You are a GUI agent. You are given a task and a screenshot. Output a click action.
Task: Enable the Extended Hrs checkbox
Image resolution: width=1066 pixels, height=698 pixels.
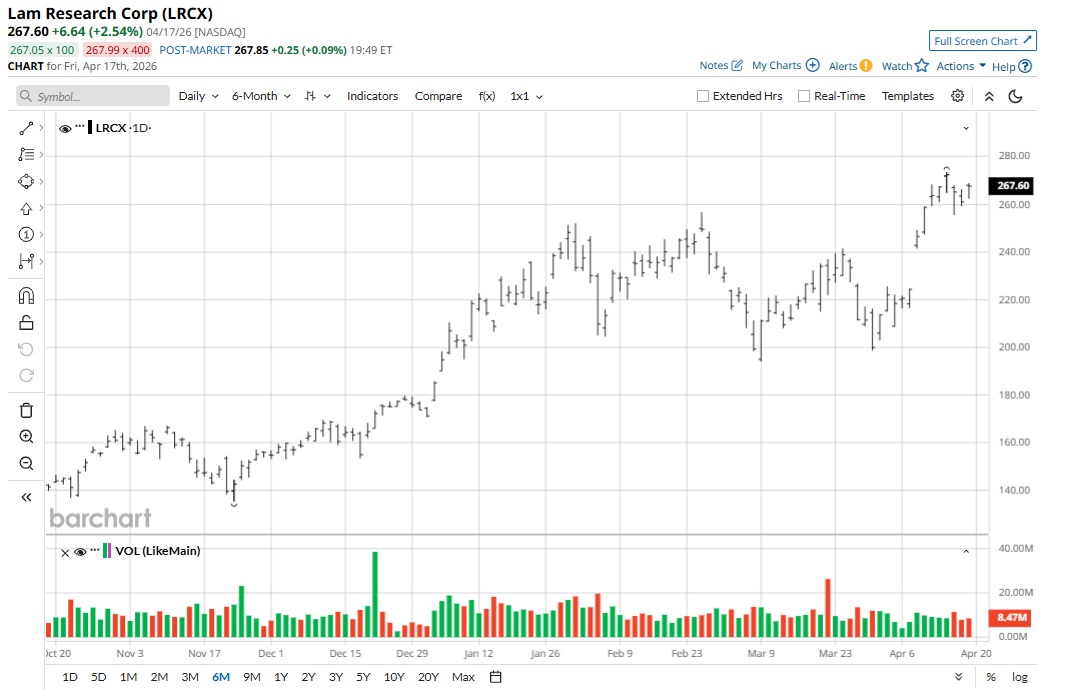click(x=703, y=96)
